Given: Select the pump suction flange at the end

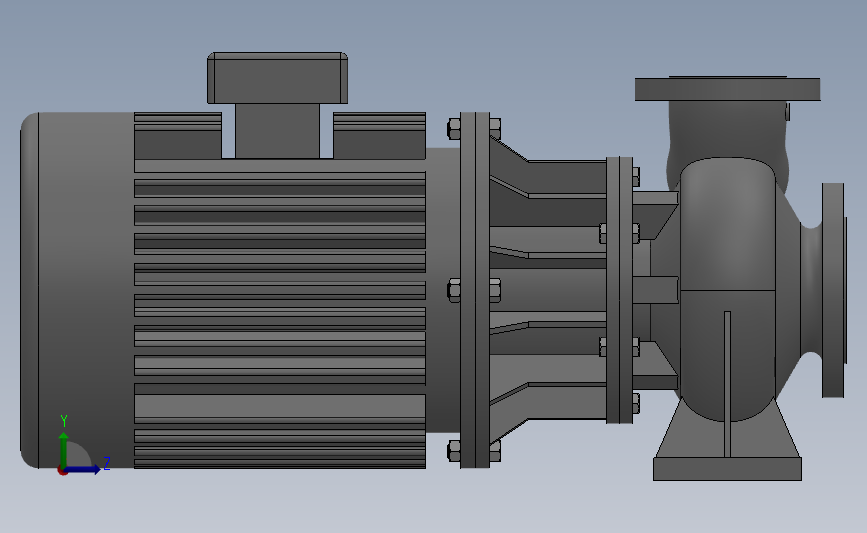Looking at the screenshot, I should [833, 290].
